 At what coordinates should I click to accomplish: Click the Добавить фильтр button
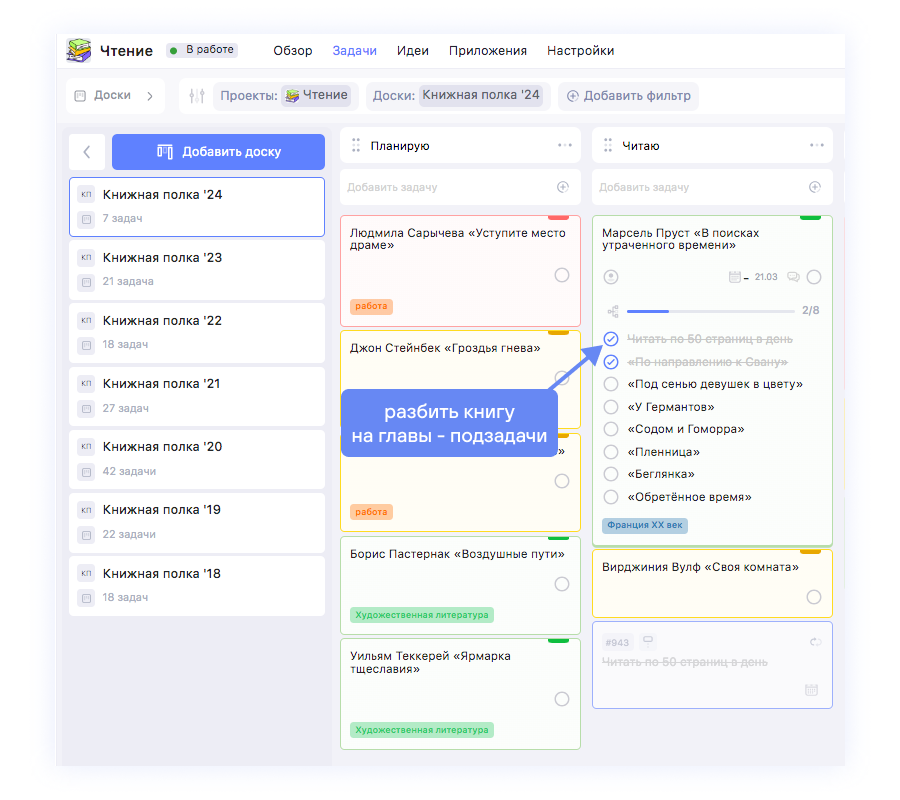click(629, 96)
